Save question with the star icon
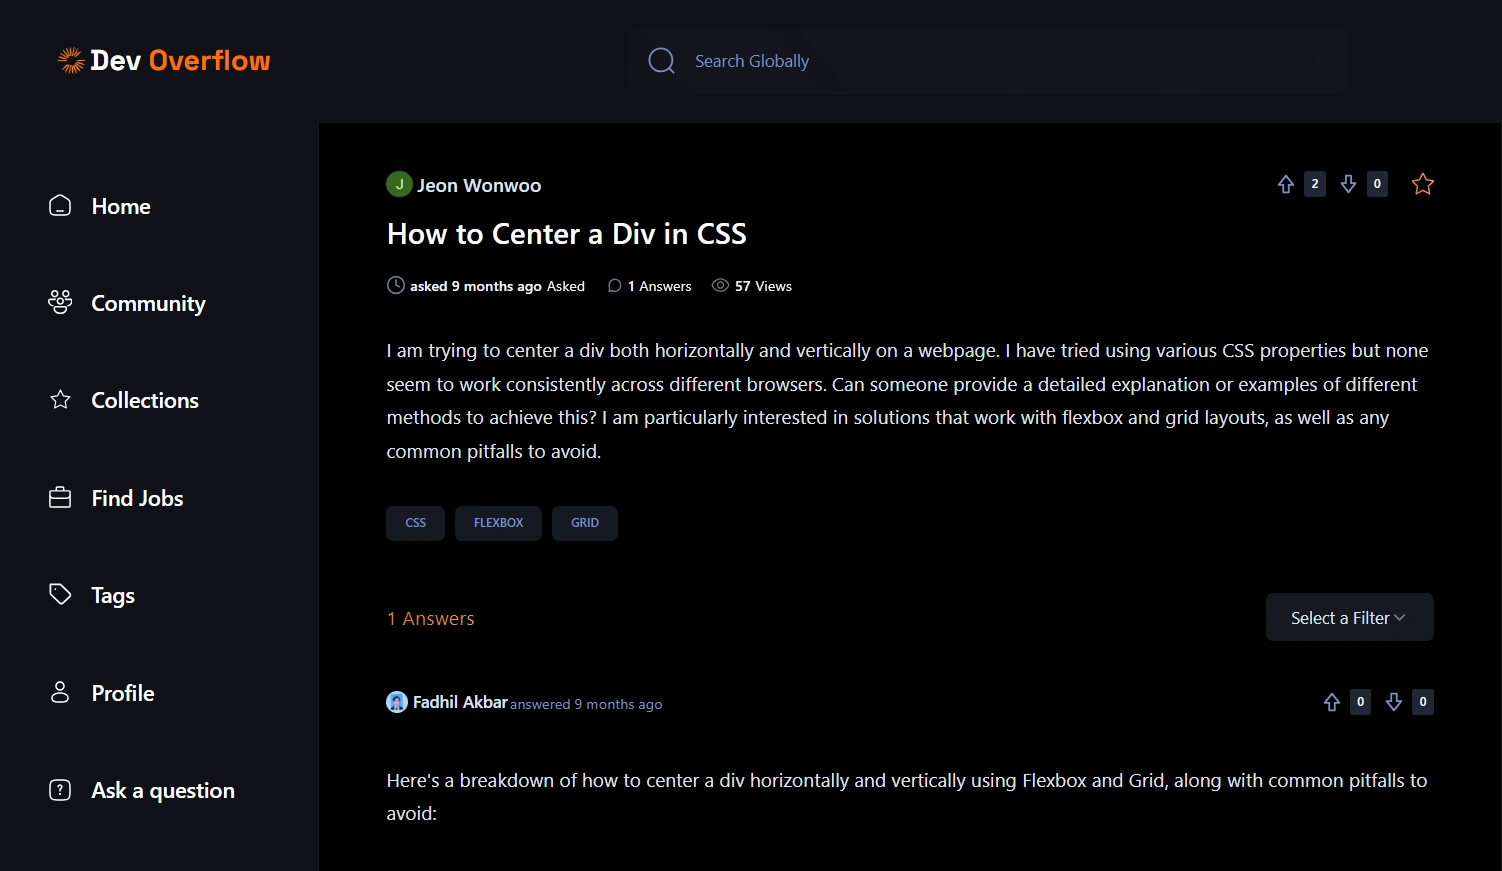1502x871 pixels. point(1423,184)
